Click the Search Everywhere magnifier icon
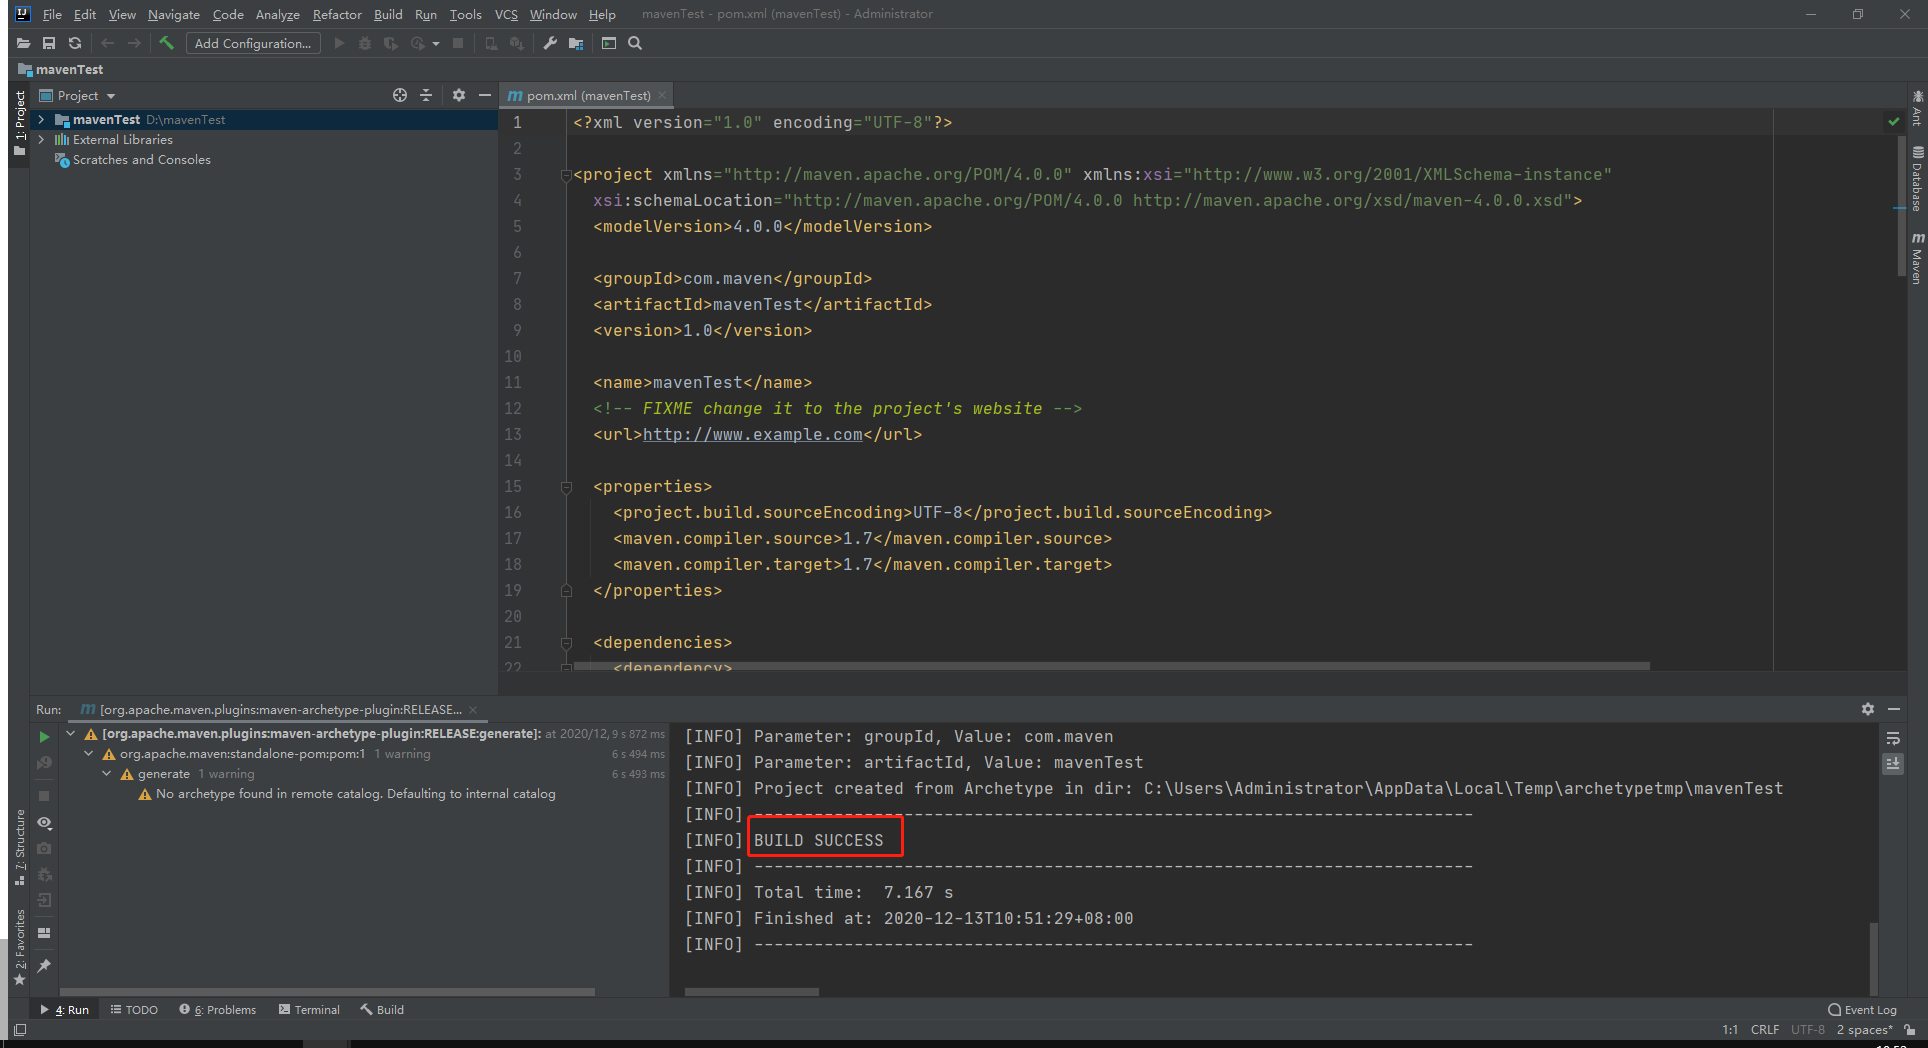1928x1048 pixels. [635, 43]
